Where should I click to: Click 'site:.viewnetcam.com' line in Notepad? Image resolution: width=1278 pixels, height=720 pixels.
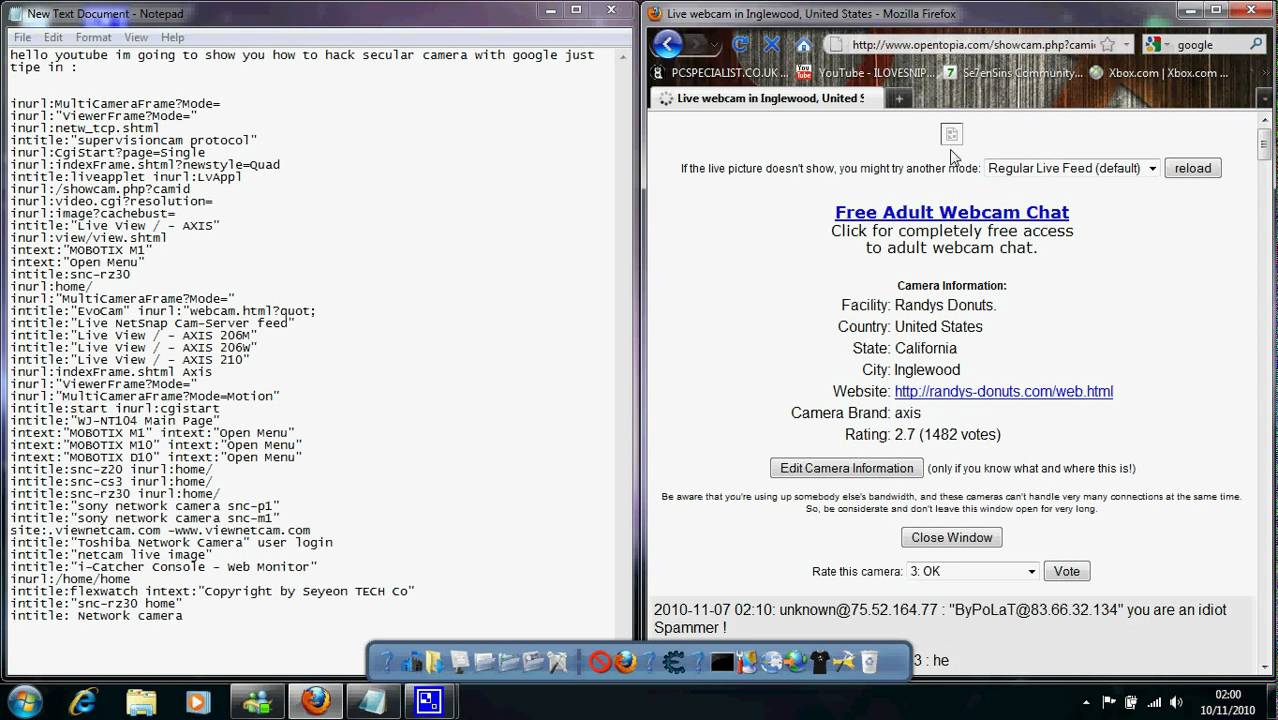(160, 531)
